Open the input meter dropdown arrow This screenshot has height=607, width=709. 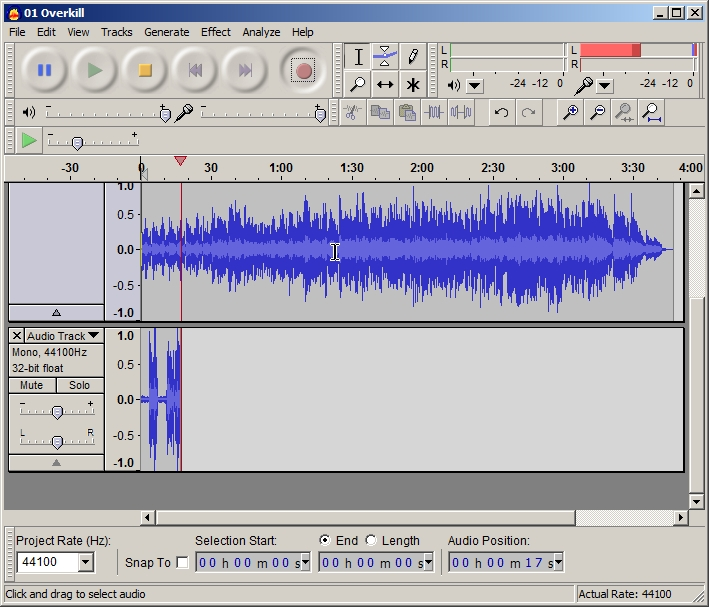(604, 86)
